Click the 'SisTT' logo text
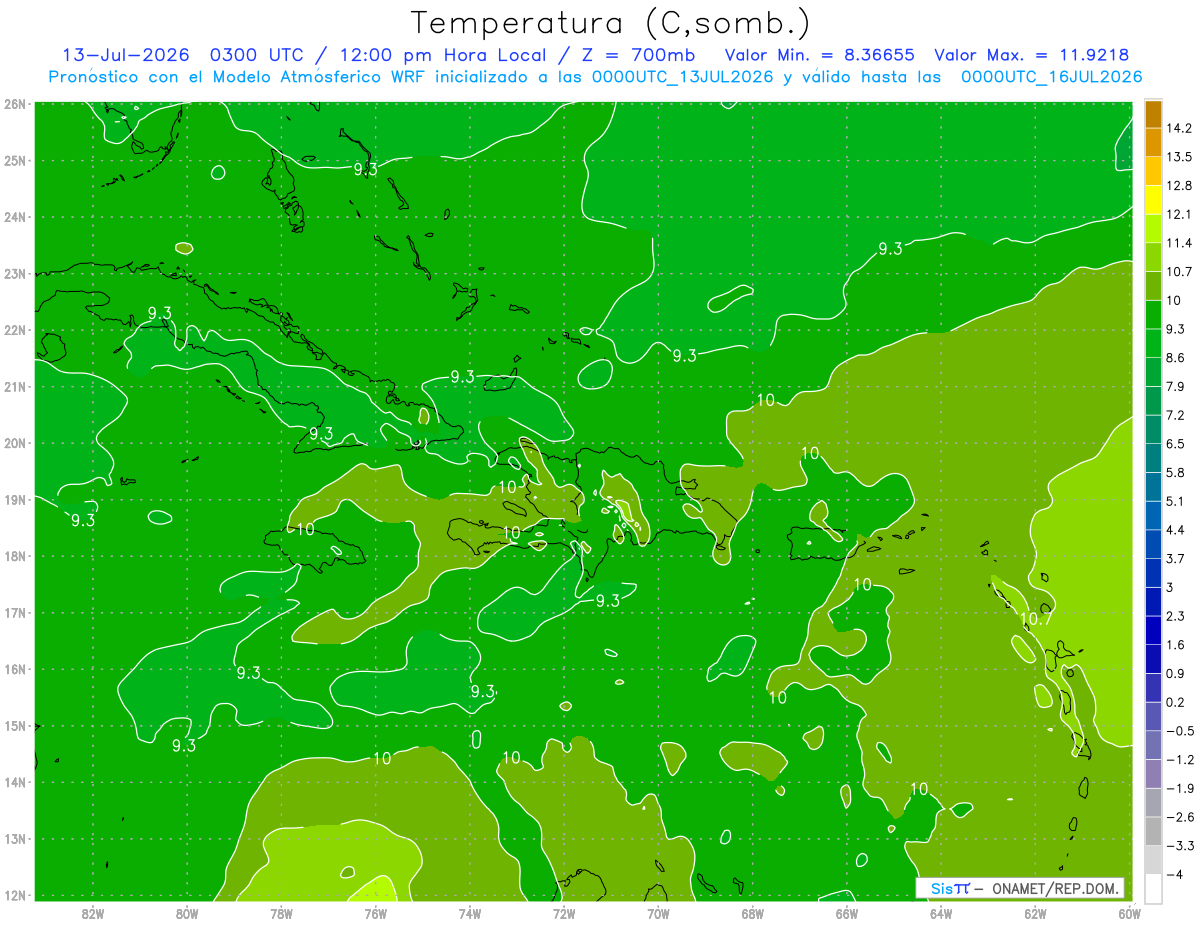The image size is (1200, 927). click(x=950, y=888)
